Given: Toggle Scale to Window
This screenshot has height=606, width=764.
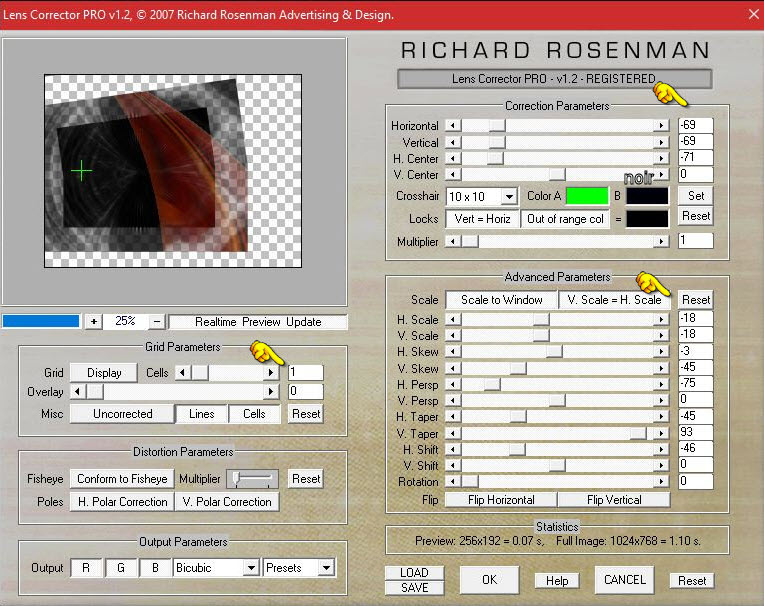Looking at the screenshot, I should point(501,300).
